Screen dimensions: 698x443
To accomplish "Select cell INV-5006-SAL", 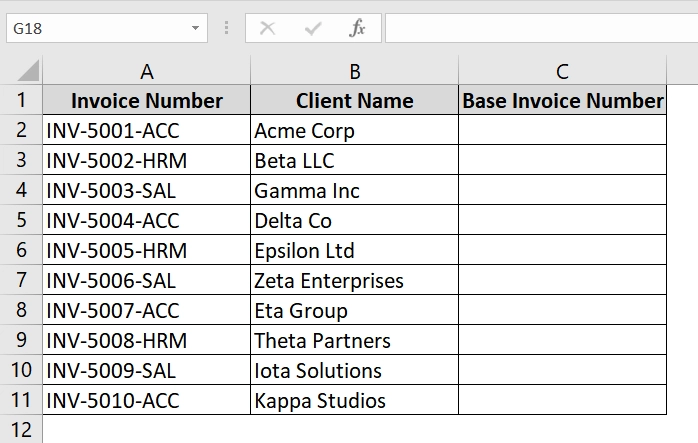I will click(146, 280).
